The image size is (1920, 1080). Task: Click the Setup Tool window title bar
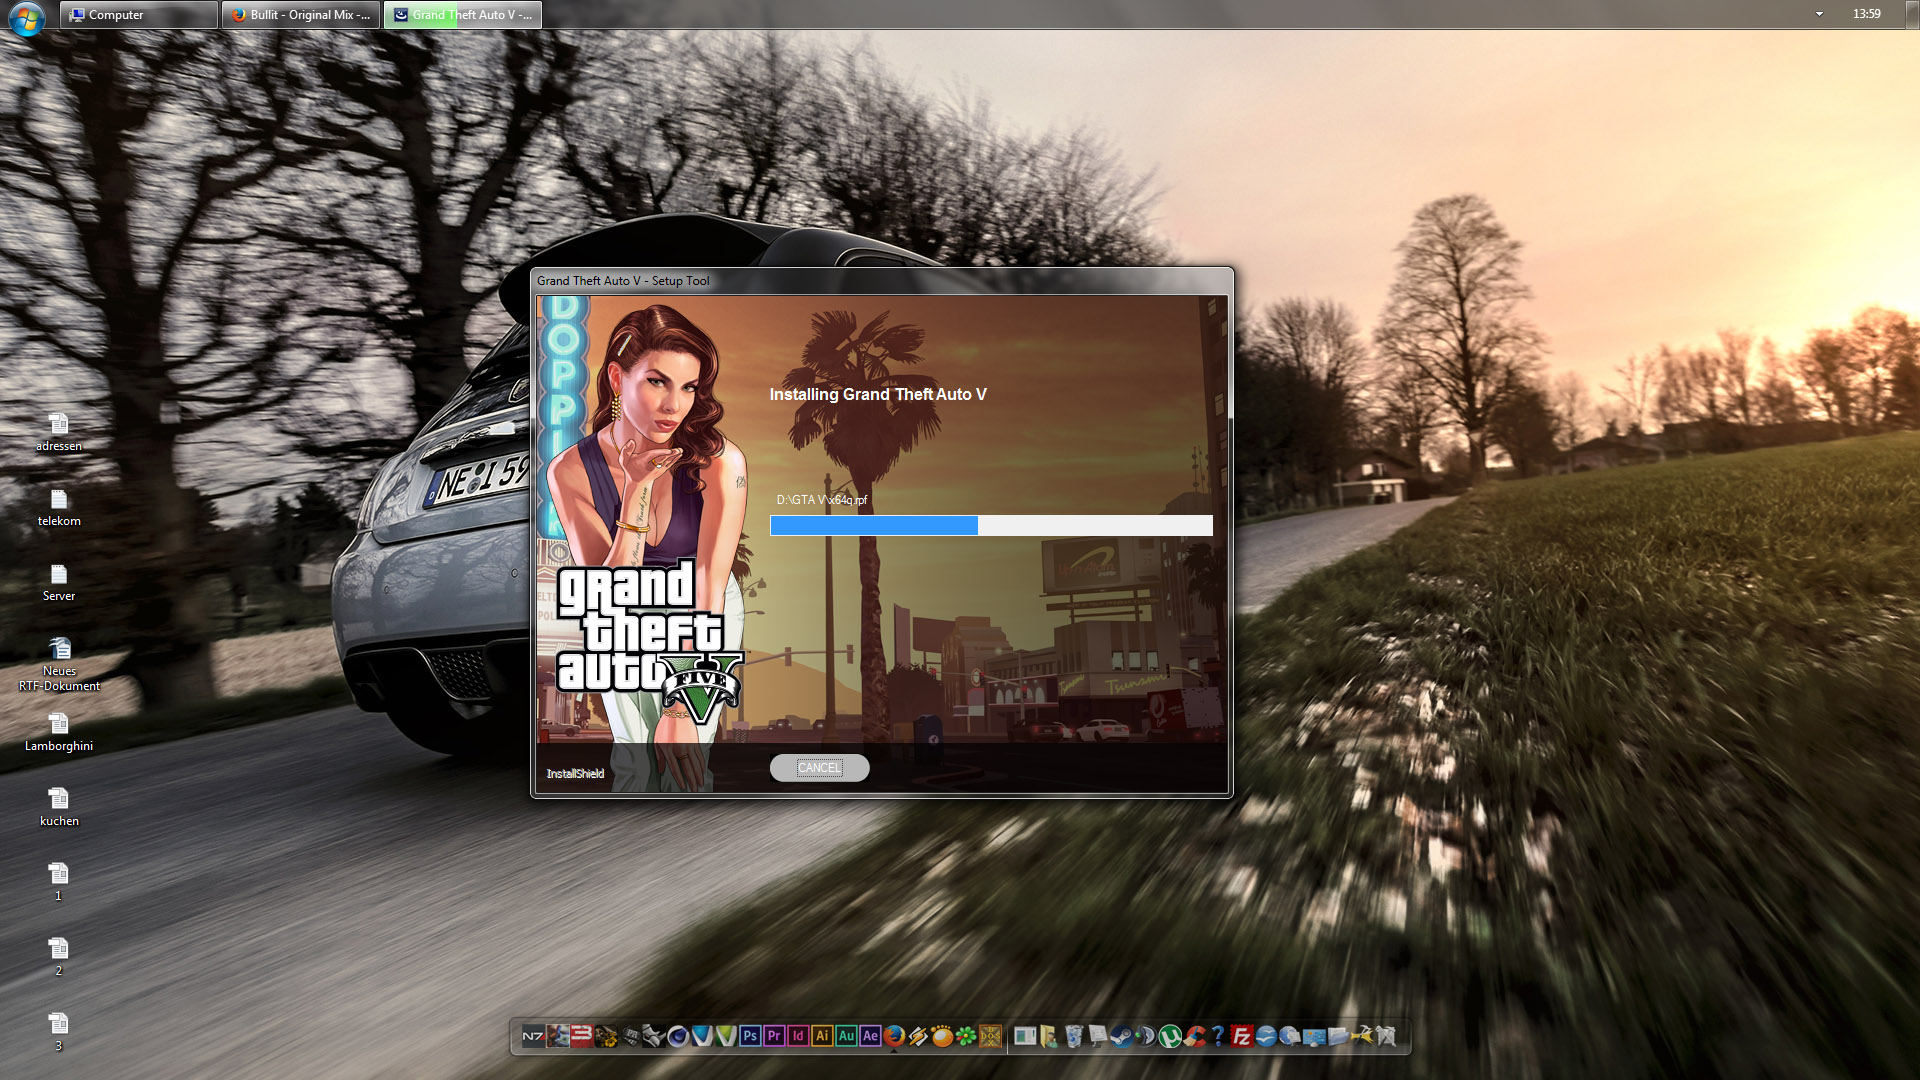(x=882, y=281)
